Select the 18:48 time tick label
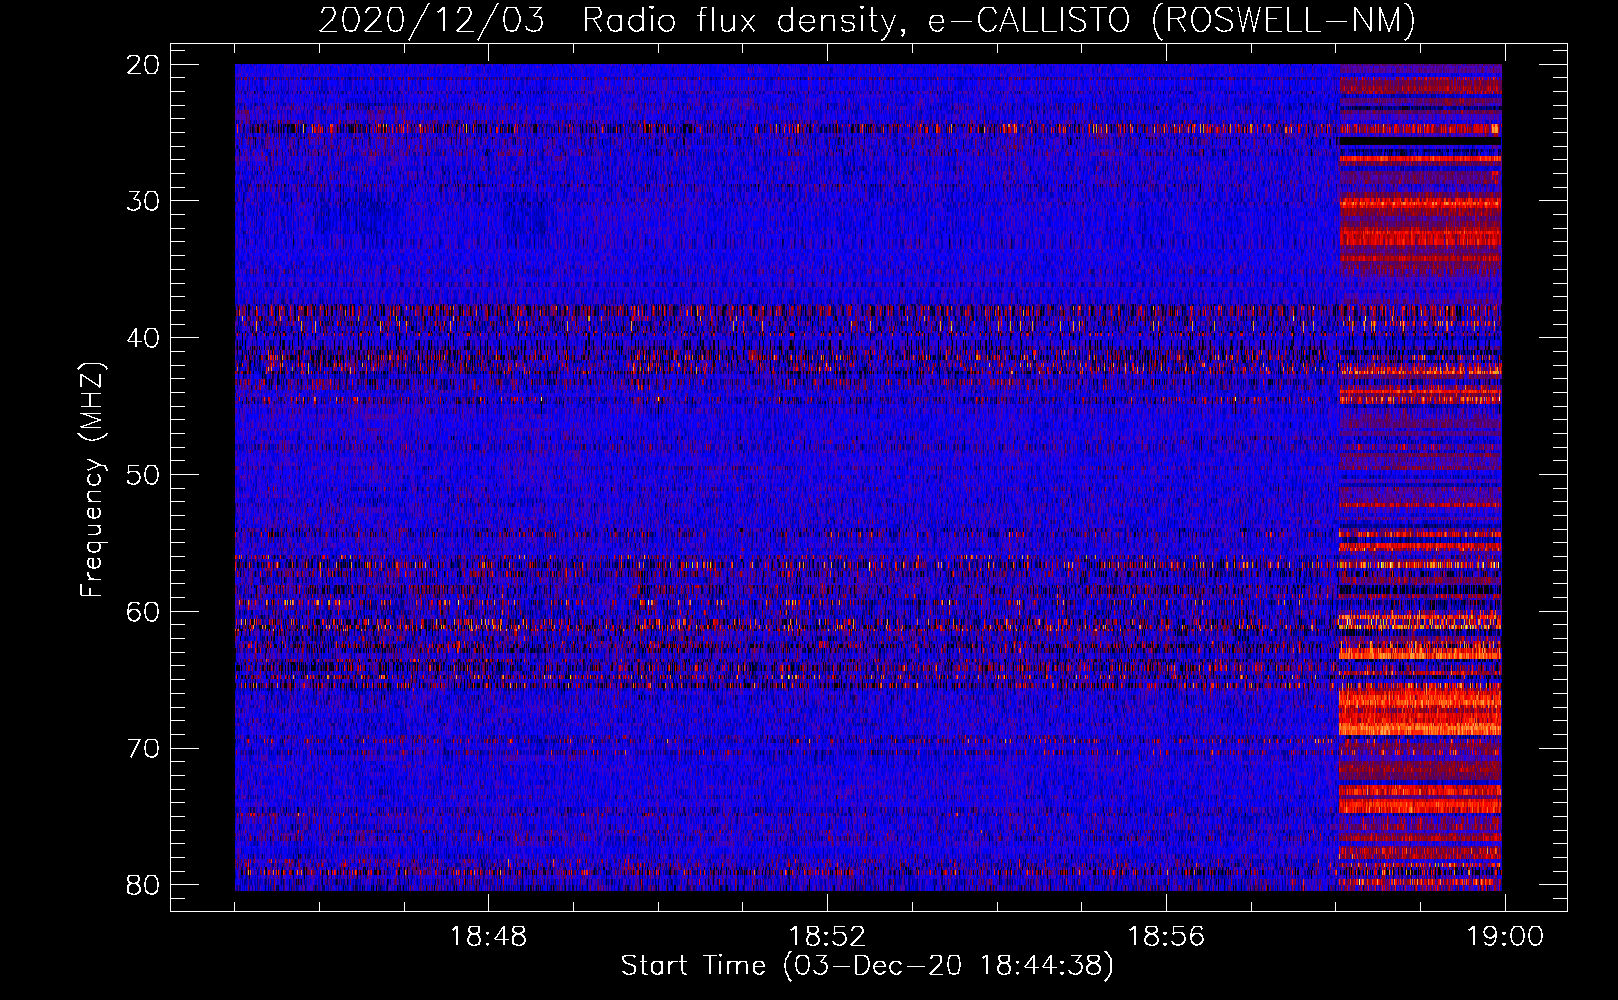This screenshot has height=1000, width=1618. coord(488,937)
